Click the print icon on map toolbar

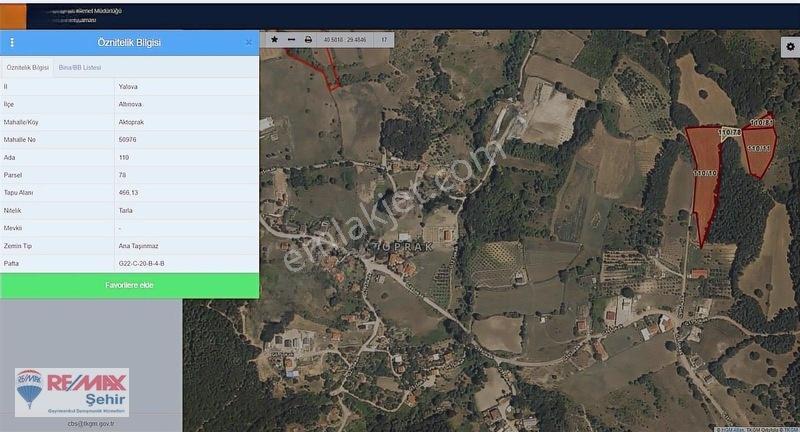point(308,39)
